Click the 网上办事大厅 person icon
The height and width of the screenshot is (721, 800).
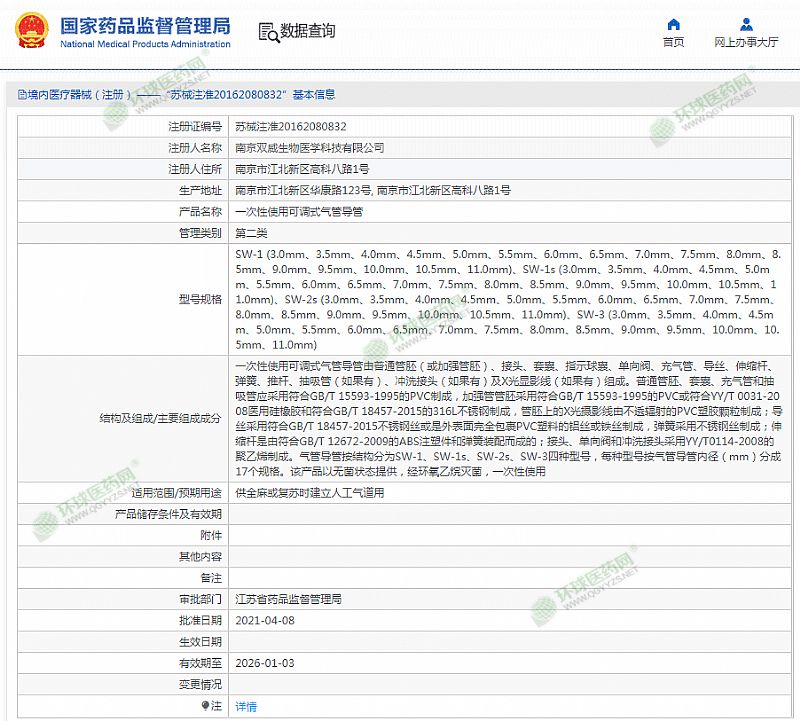pyautogui.click(x=746, y=21)
